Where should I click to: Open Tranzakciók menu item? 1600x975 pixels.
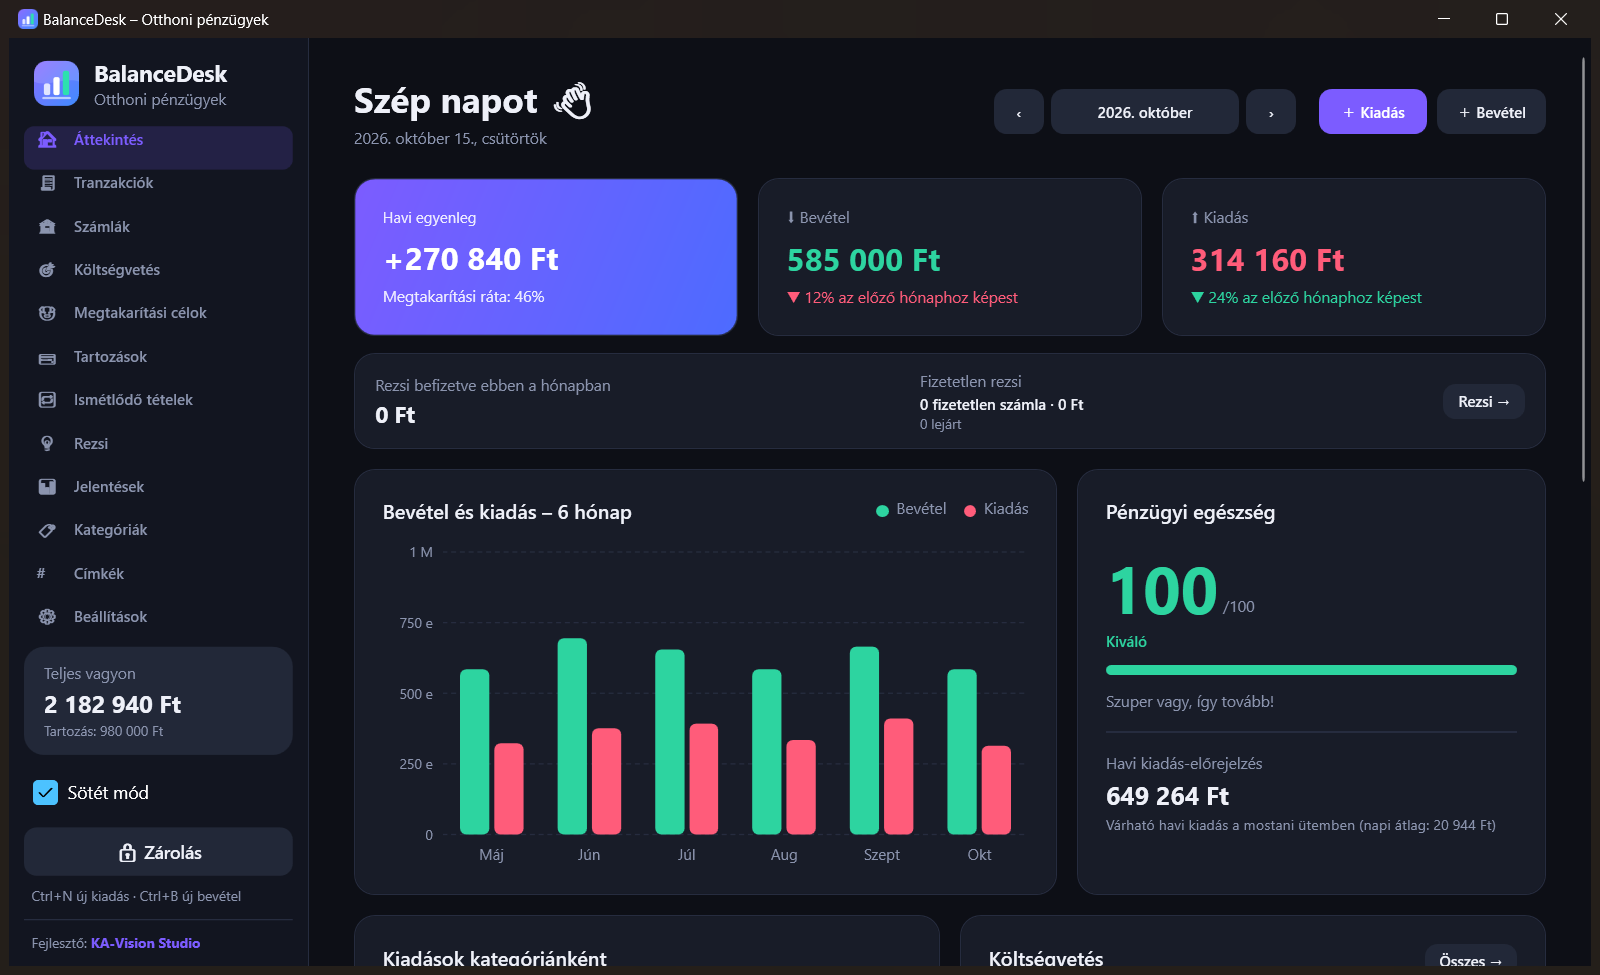click(158, 183)
